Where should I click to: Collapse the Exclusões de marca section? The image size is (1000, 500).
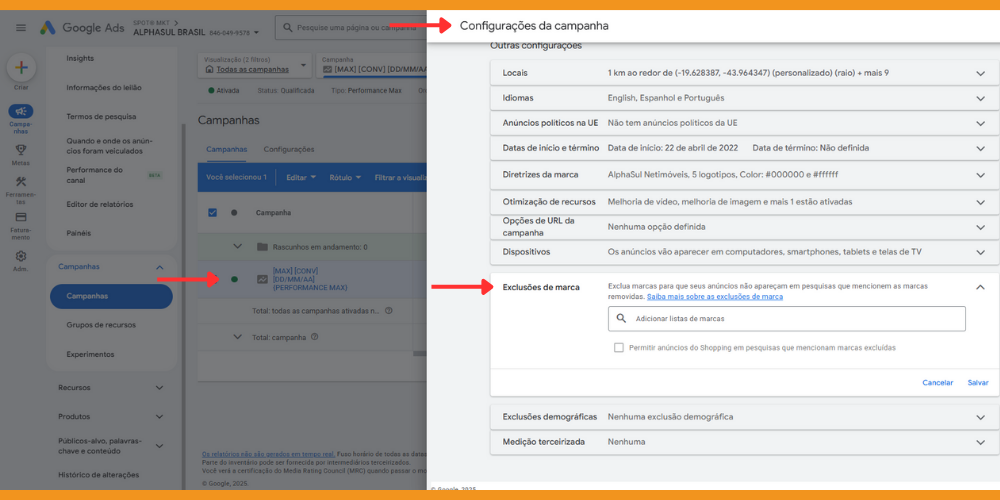tap(980, 287)
